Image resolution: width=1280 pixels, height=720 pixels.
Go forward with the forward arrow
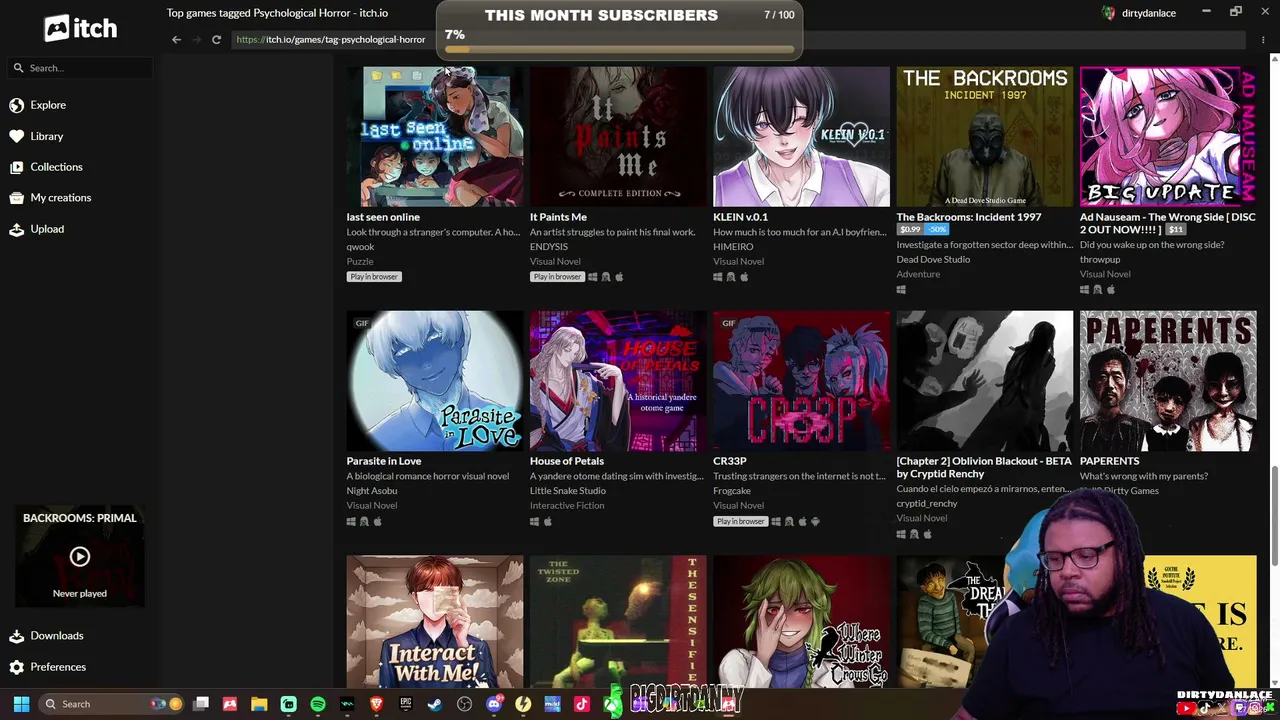click(196, 39)
